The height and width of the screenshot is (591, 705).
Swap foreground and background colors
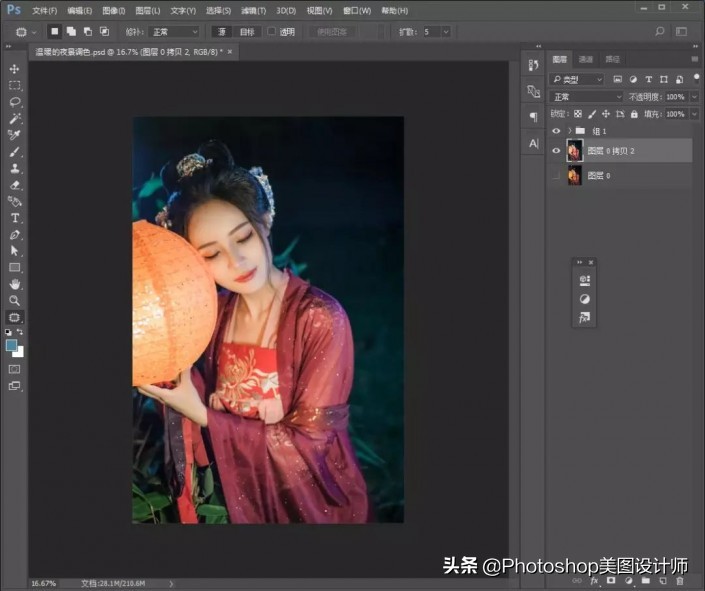(20, 332)
